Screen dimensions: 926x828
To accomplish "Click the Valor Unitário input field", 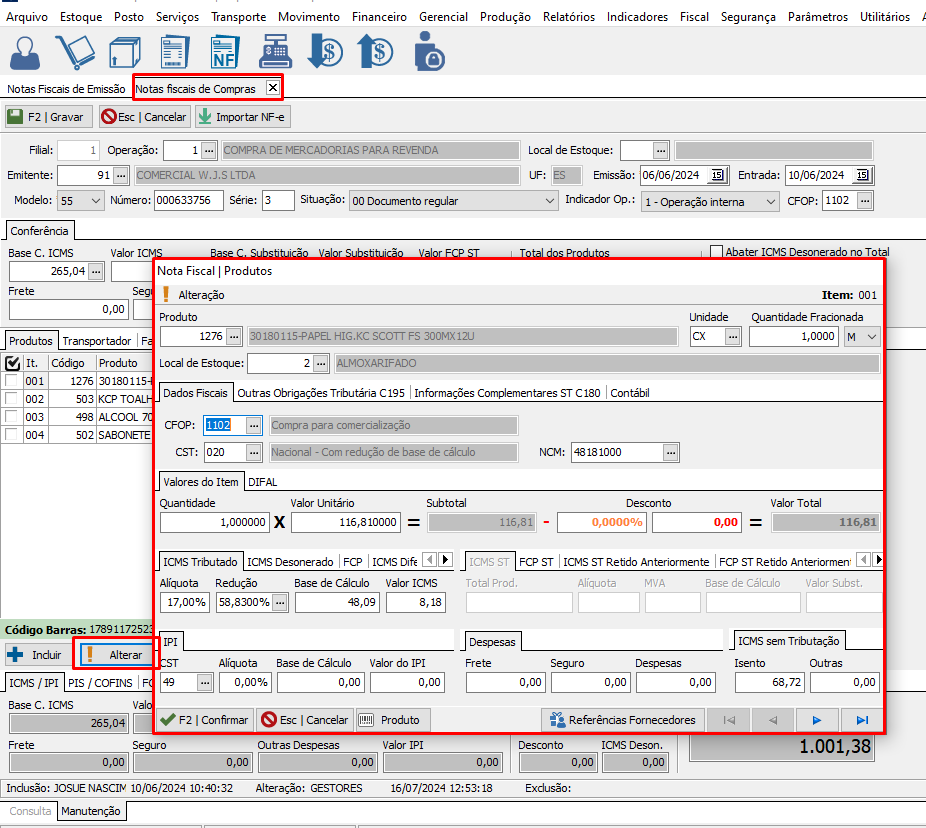I will point(345,522).
